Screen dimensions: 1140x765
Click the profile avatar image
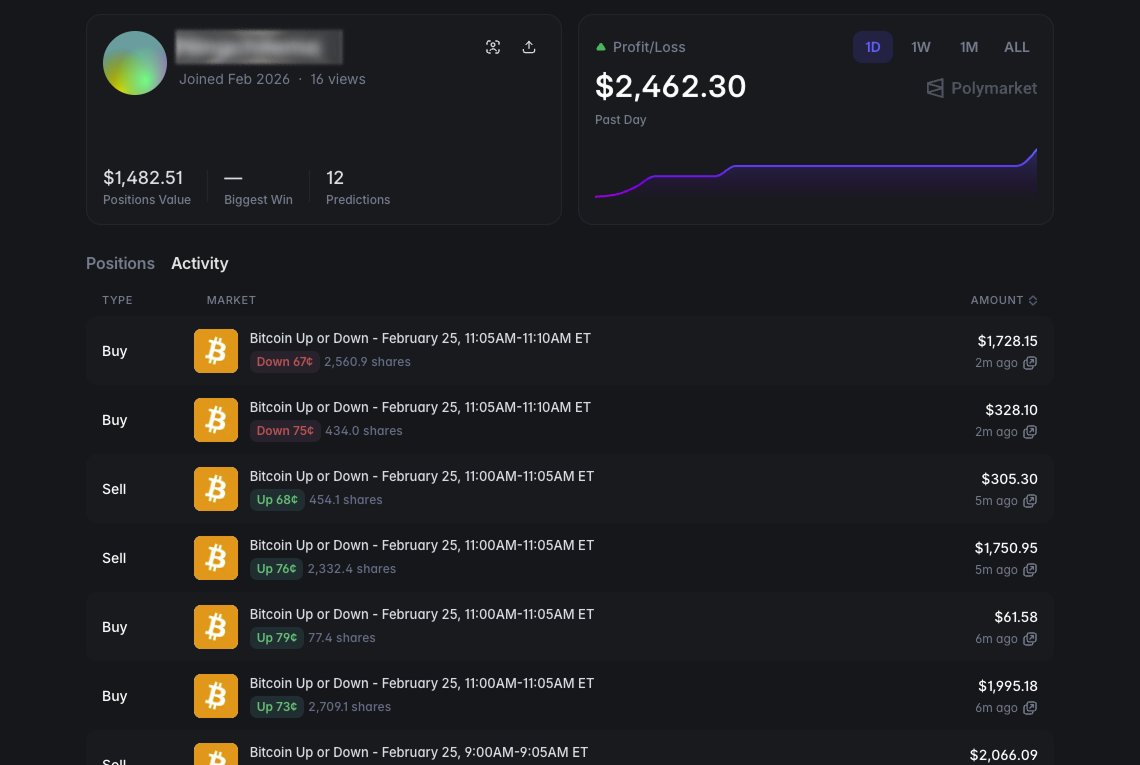pos(135,63)
